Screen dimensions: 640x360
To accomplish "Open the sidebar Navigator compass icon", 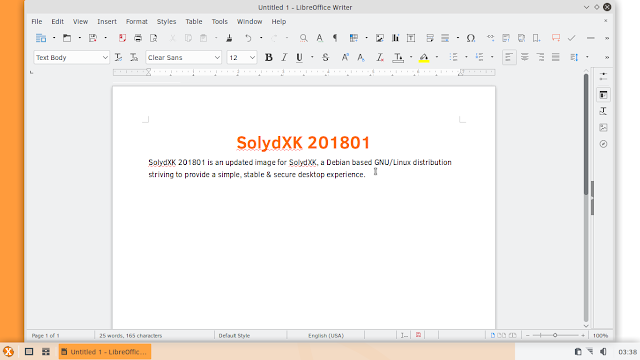I will coord(603,144).
